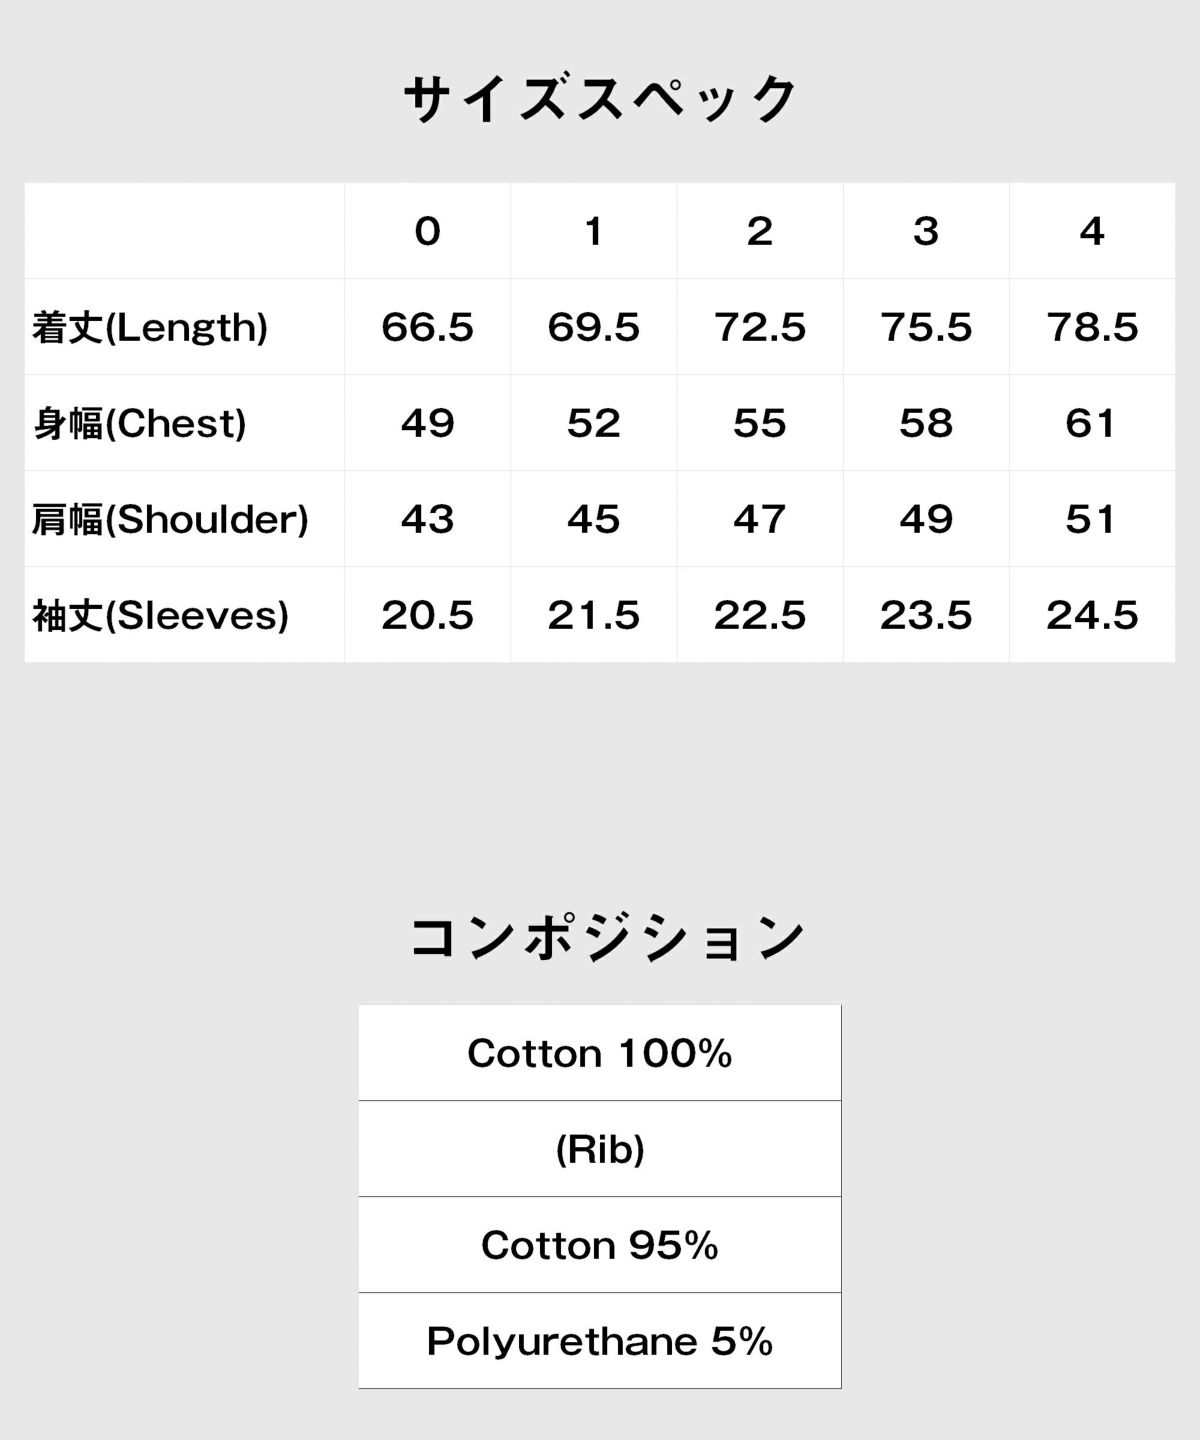Select the chest value 55
Viewport: 1200px width, 1440px height.
(x=759, y=423)
